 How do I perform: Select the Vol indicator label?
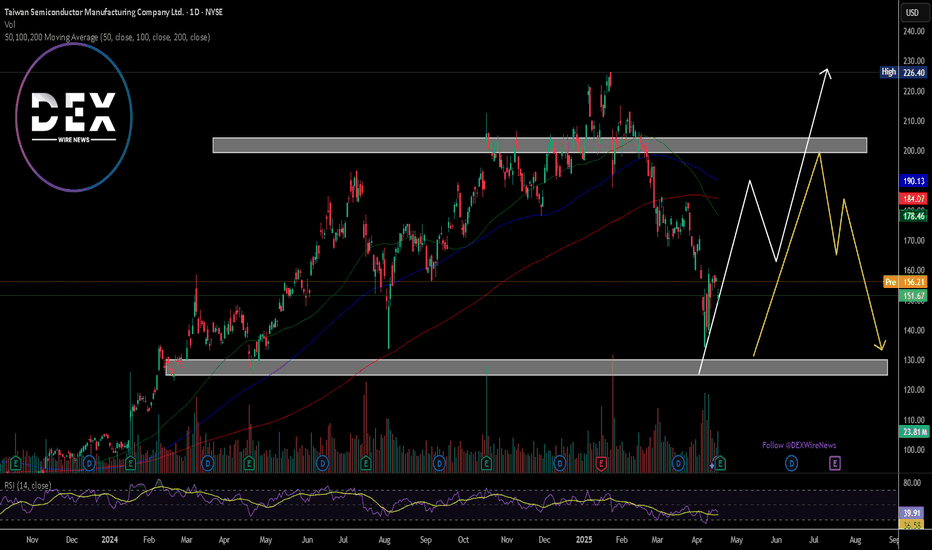point(10,24)
